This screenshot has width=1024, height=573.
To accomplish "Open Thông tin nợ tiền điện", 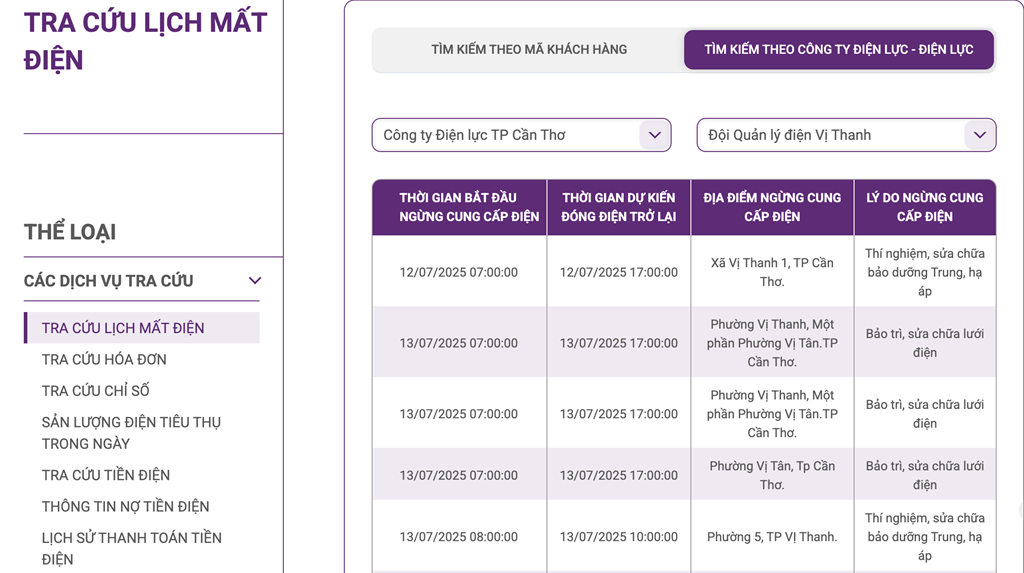I will [x=125, y=506].
